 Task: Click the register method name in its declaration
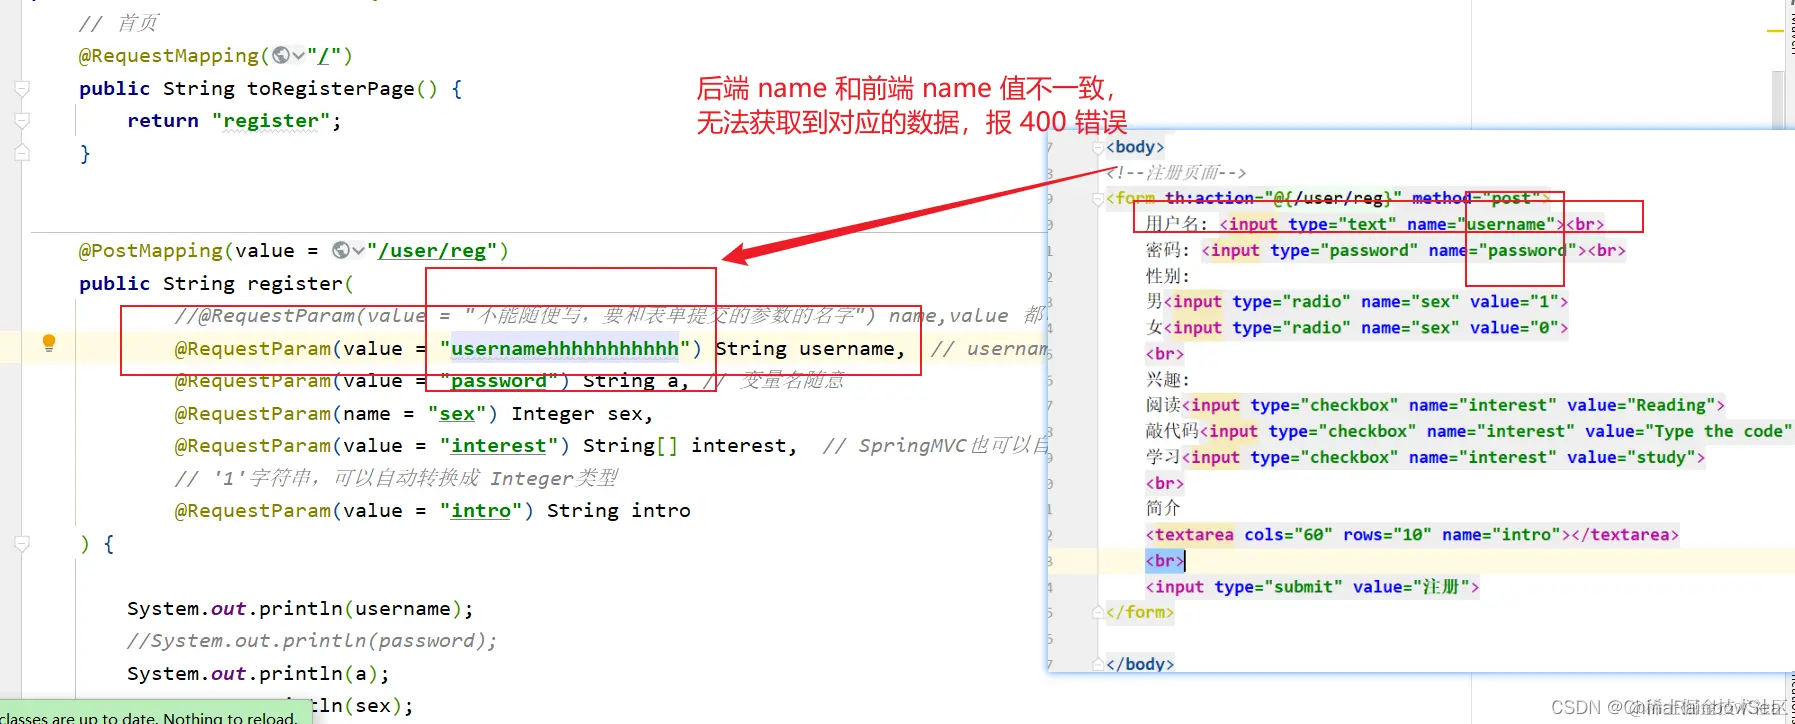click(x=294, y=284)
